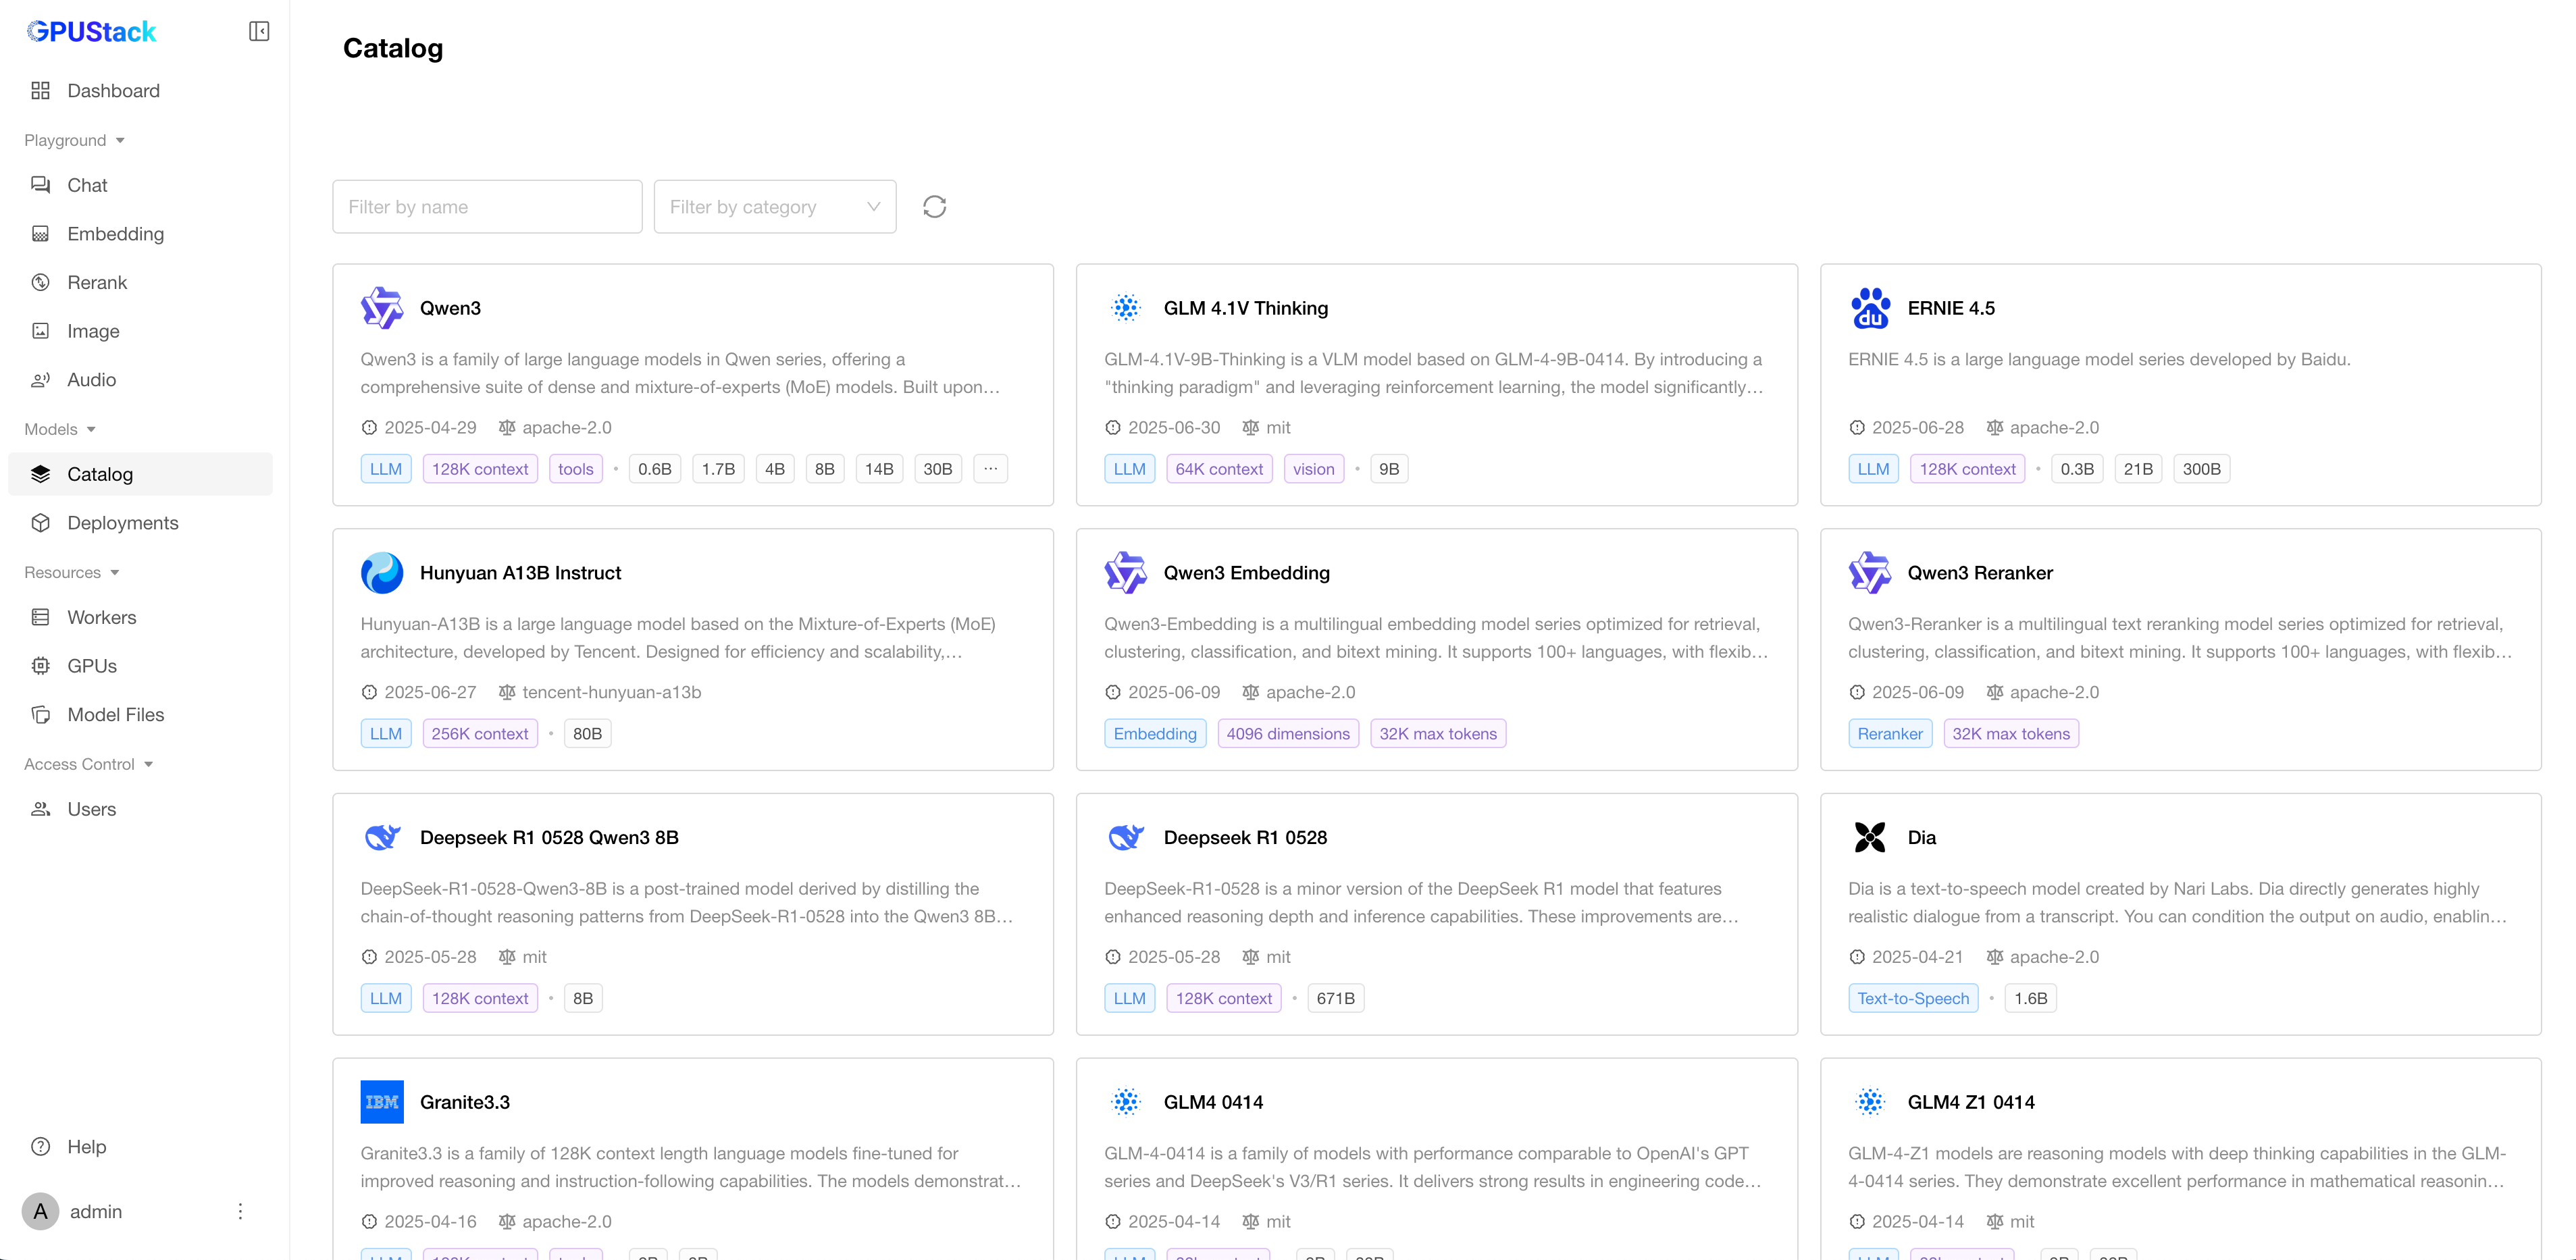2576x1260 pixels.
Task: Click the Qwen3 model logo
Action: point(382,308)
